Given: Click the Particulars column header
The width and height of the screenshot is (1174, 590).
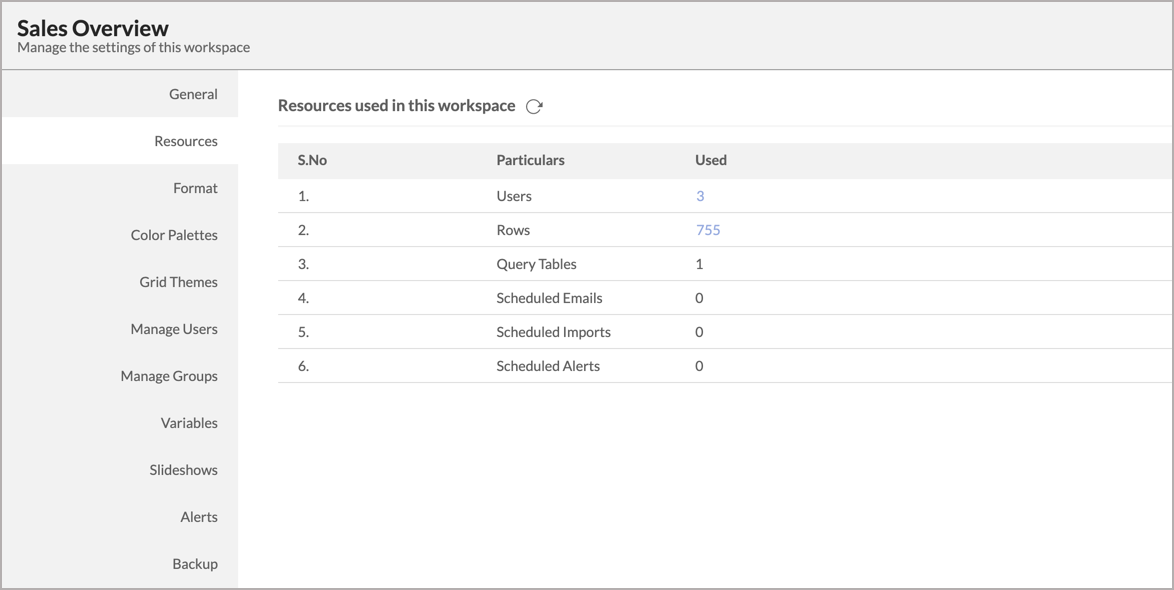Looking at the screenshot, I should click(530, 160).
